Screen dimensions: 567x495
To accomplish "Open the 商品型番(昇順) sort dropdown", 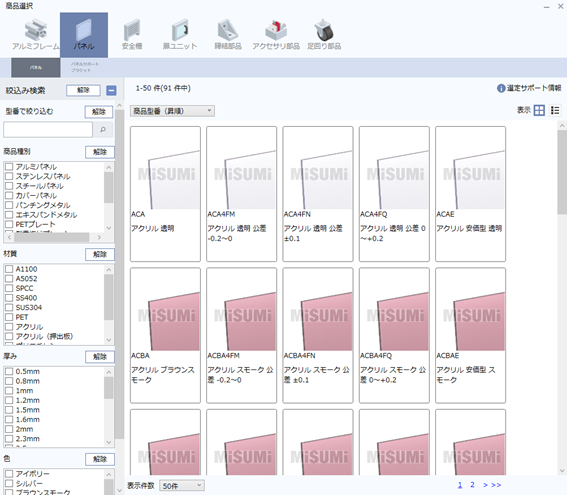I will tap(172, 111).
